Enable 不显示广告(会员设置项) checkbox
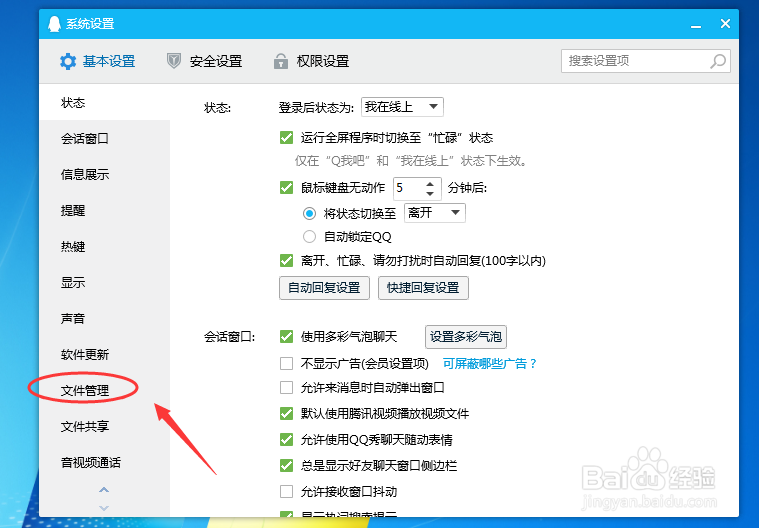This screenshot has height=528, width=759. pos(287,363)
